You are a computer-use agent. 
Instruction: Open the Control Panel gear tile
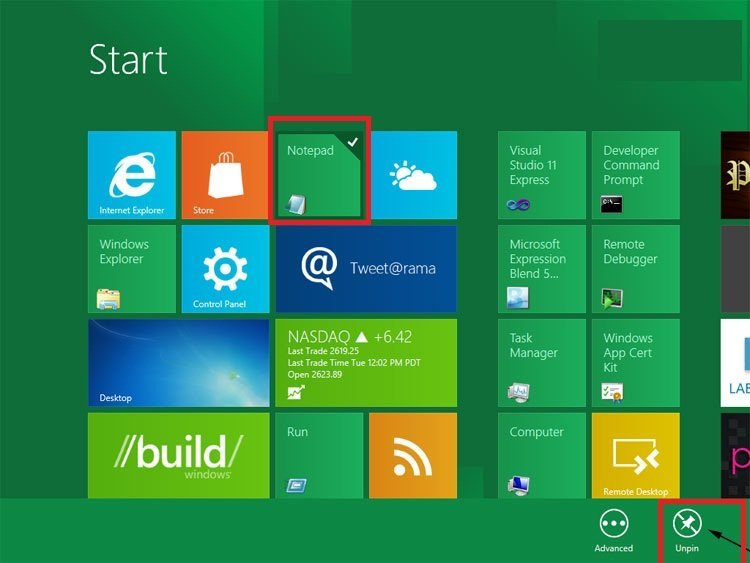(225, 269)
